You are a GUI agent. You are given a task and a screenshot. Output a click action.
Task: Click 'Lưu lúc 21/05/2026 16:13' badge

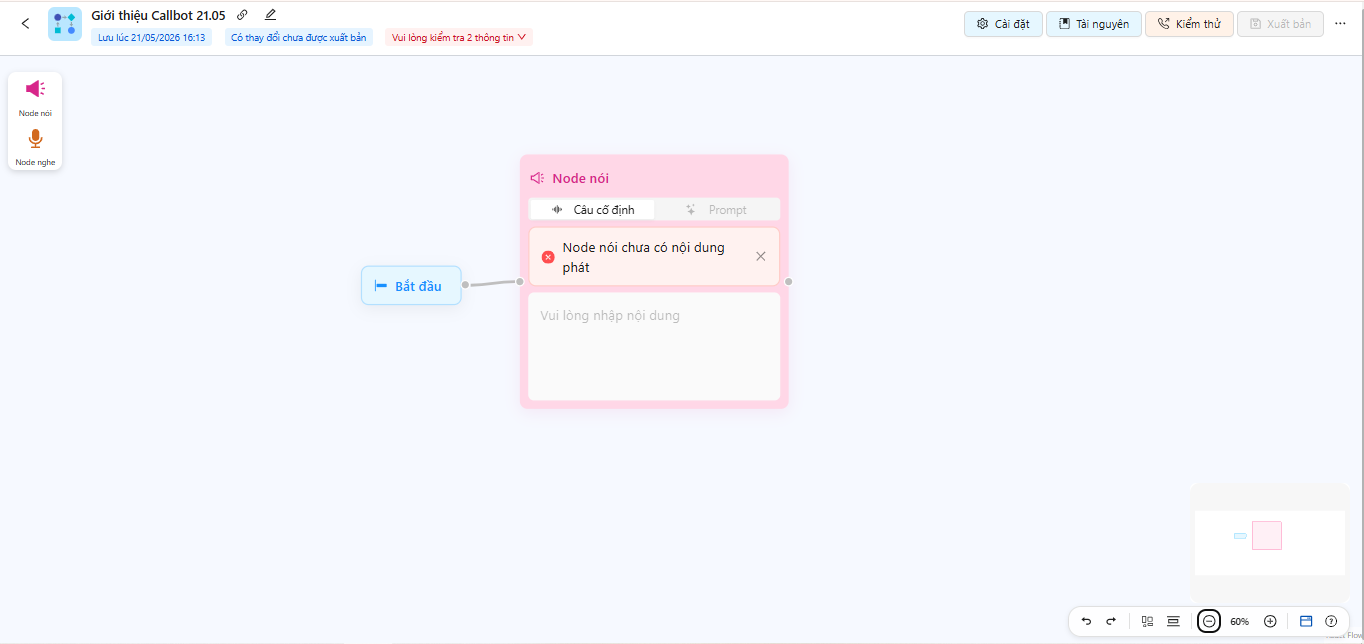[152, 38]
